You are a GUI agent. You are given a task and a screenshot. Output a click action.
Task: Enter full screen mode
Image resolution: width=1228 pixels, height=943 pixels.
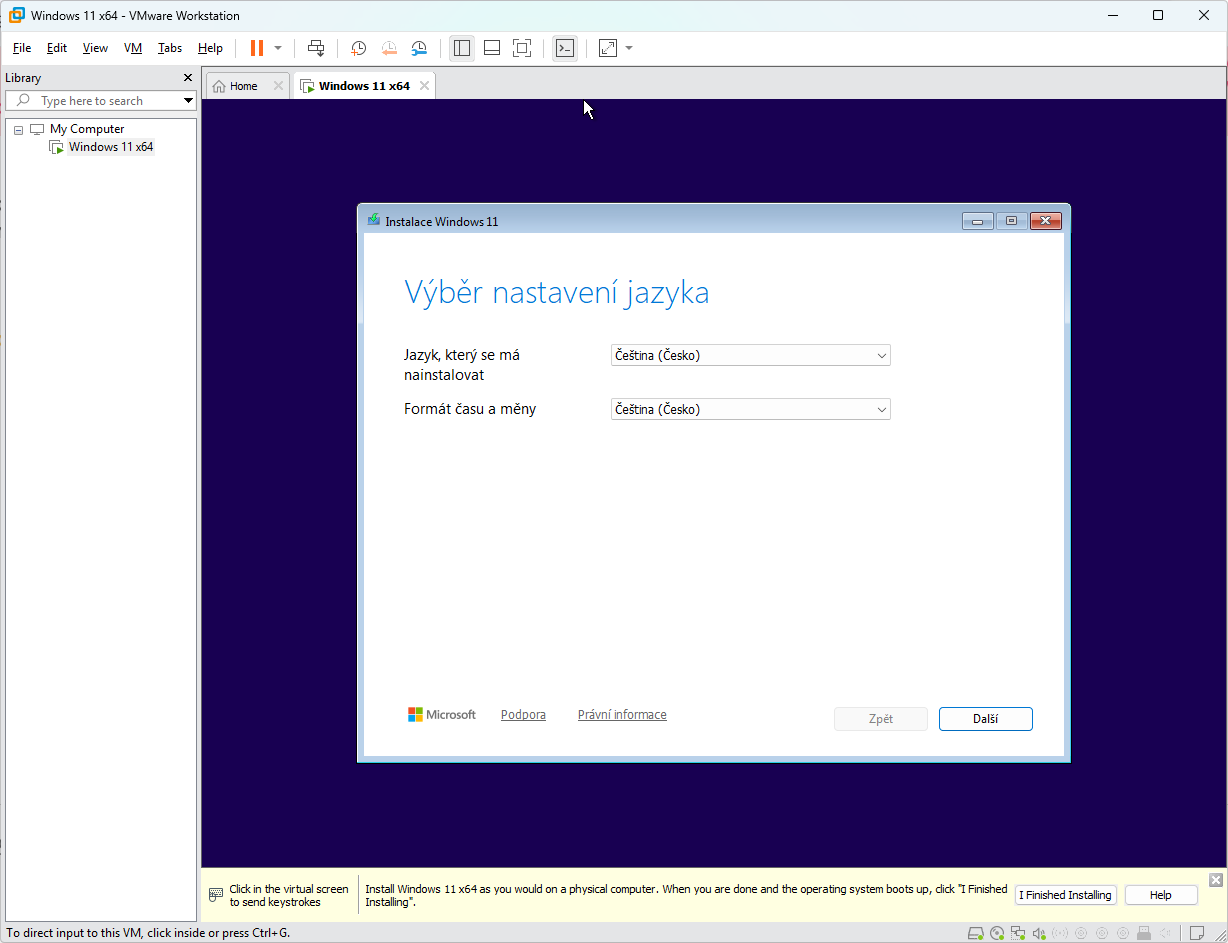point(522,48)
